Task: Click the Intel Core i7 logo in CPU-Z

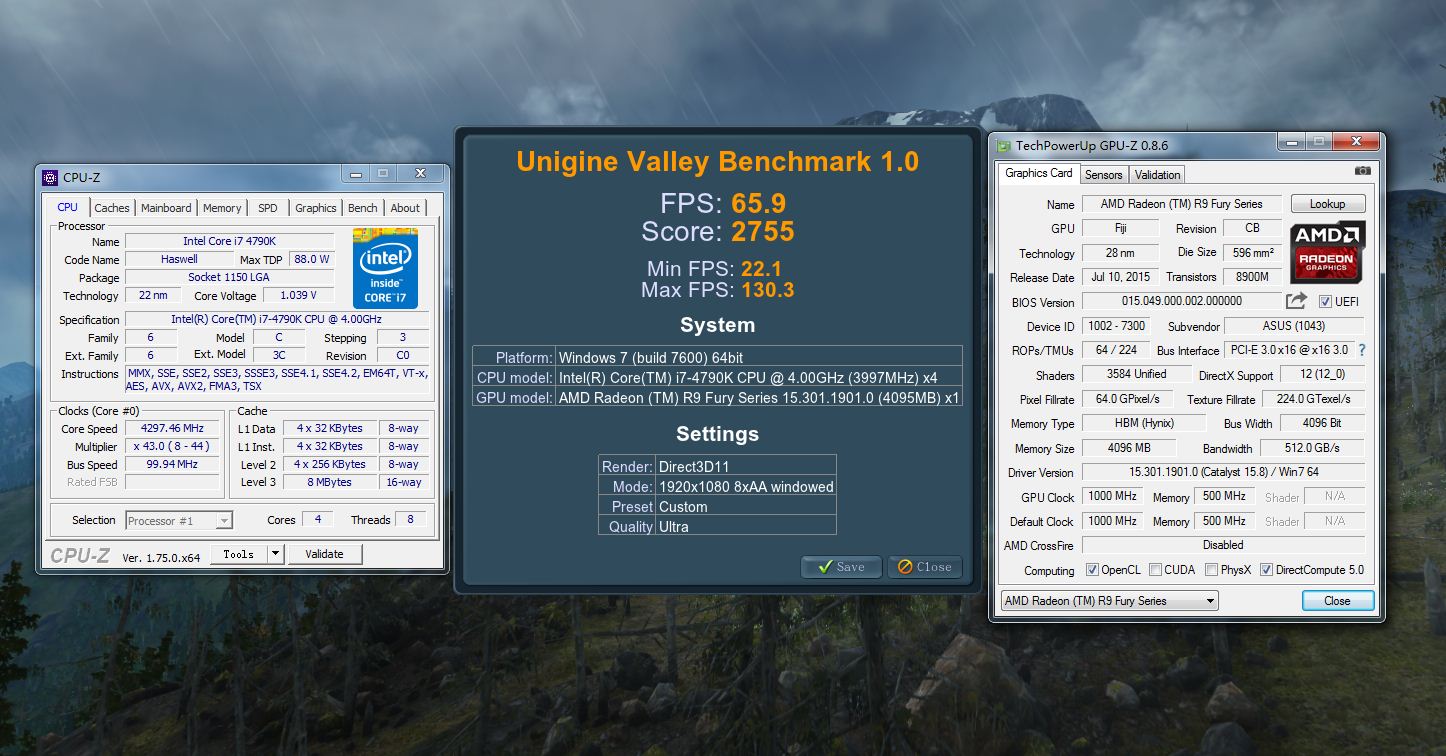Action: (x=385, y=269)
